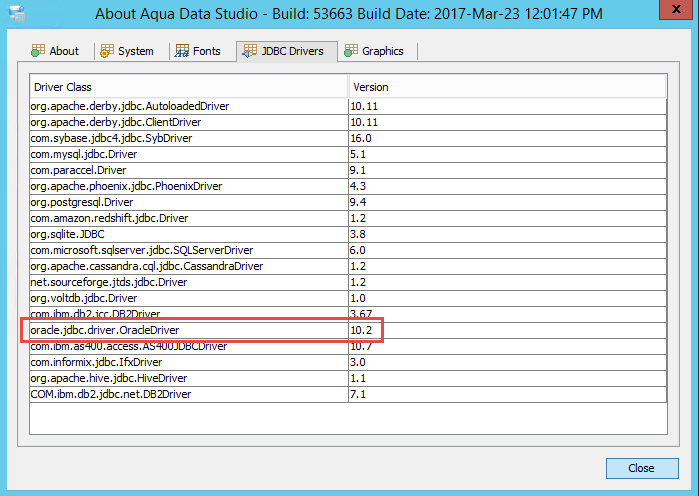Click the Phoenix version 4.3 cell
Image resolution: width=699 pixels, height=496 pixels.
[507, 186]
